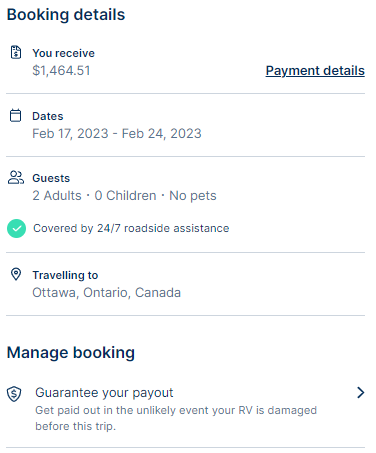Click the Manage booking heading
Screen dimensions: 376x453
71,353
